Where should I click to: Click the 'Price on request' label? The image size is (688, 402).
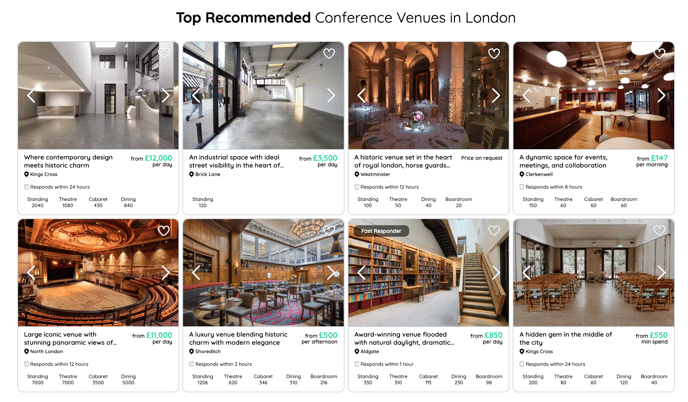tap(481, 158)
